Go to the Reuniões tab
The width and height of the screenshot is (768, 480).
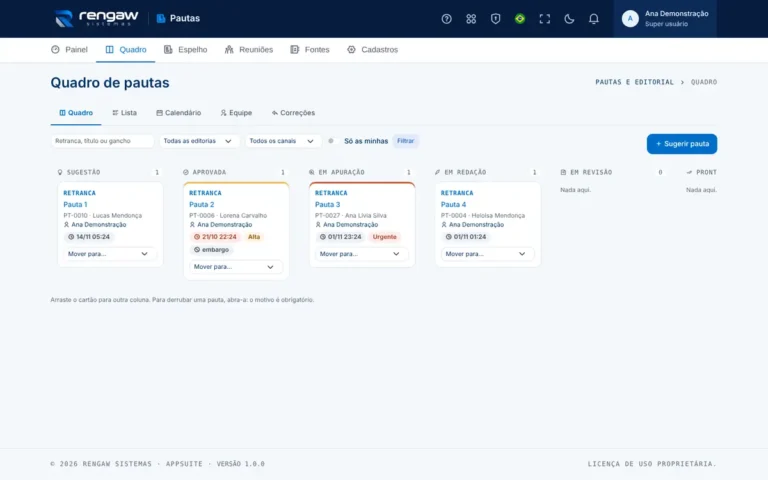[x=248, y=49]
